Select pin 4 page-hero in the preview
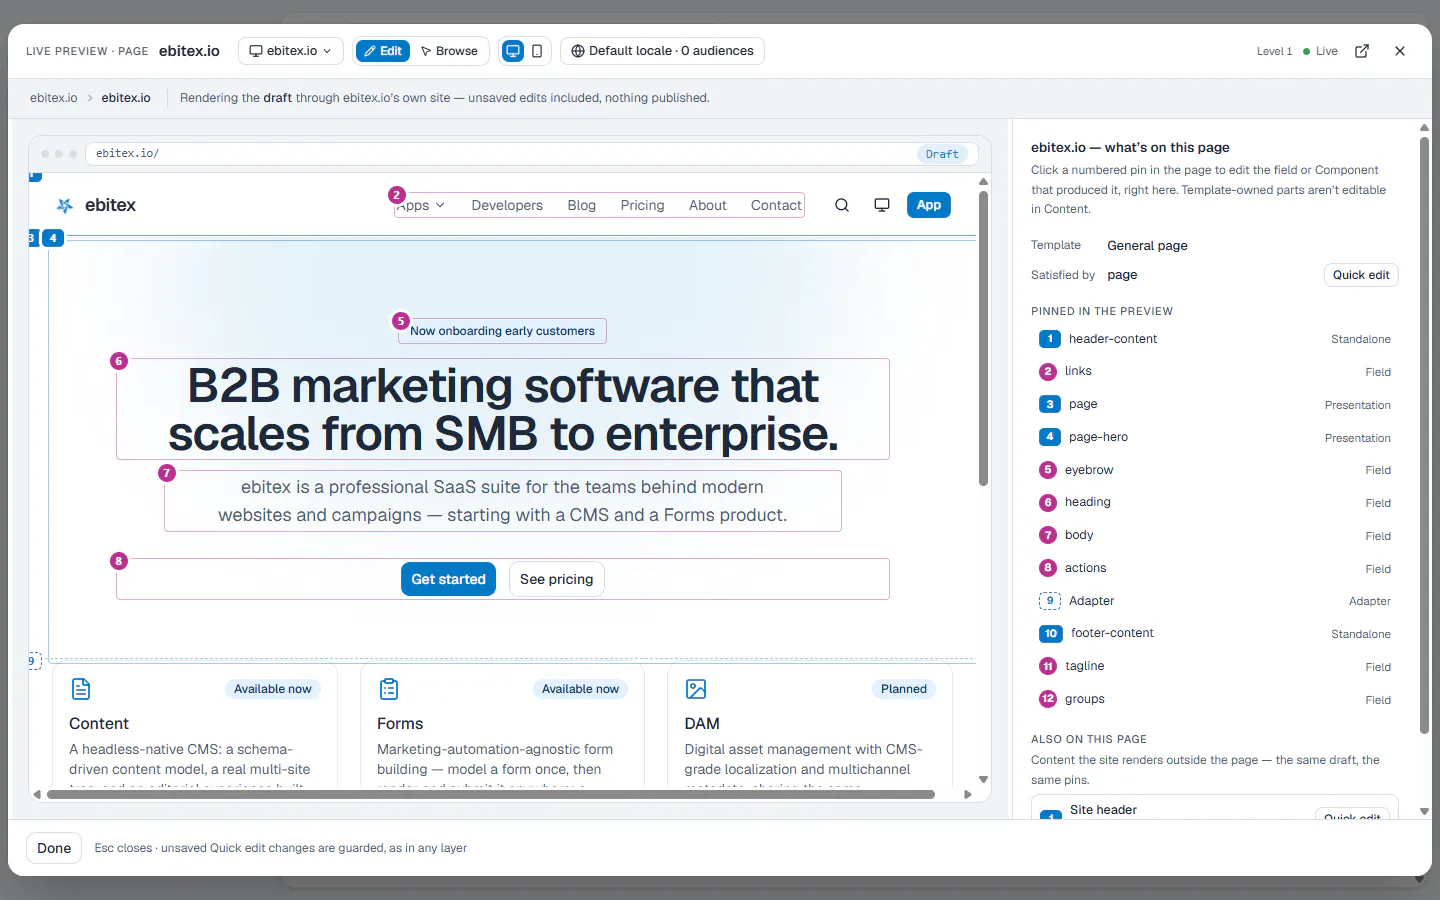Viewport: 1440px width, 900px height. click(53, 238)
